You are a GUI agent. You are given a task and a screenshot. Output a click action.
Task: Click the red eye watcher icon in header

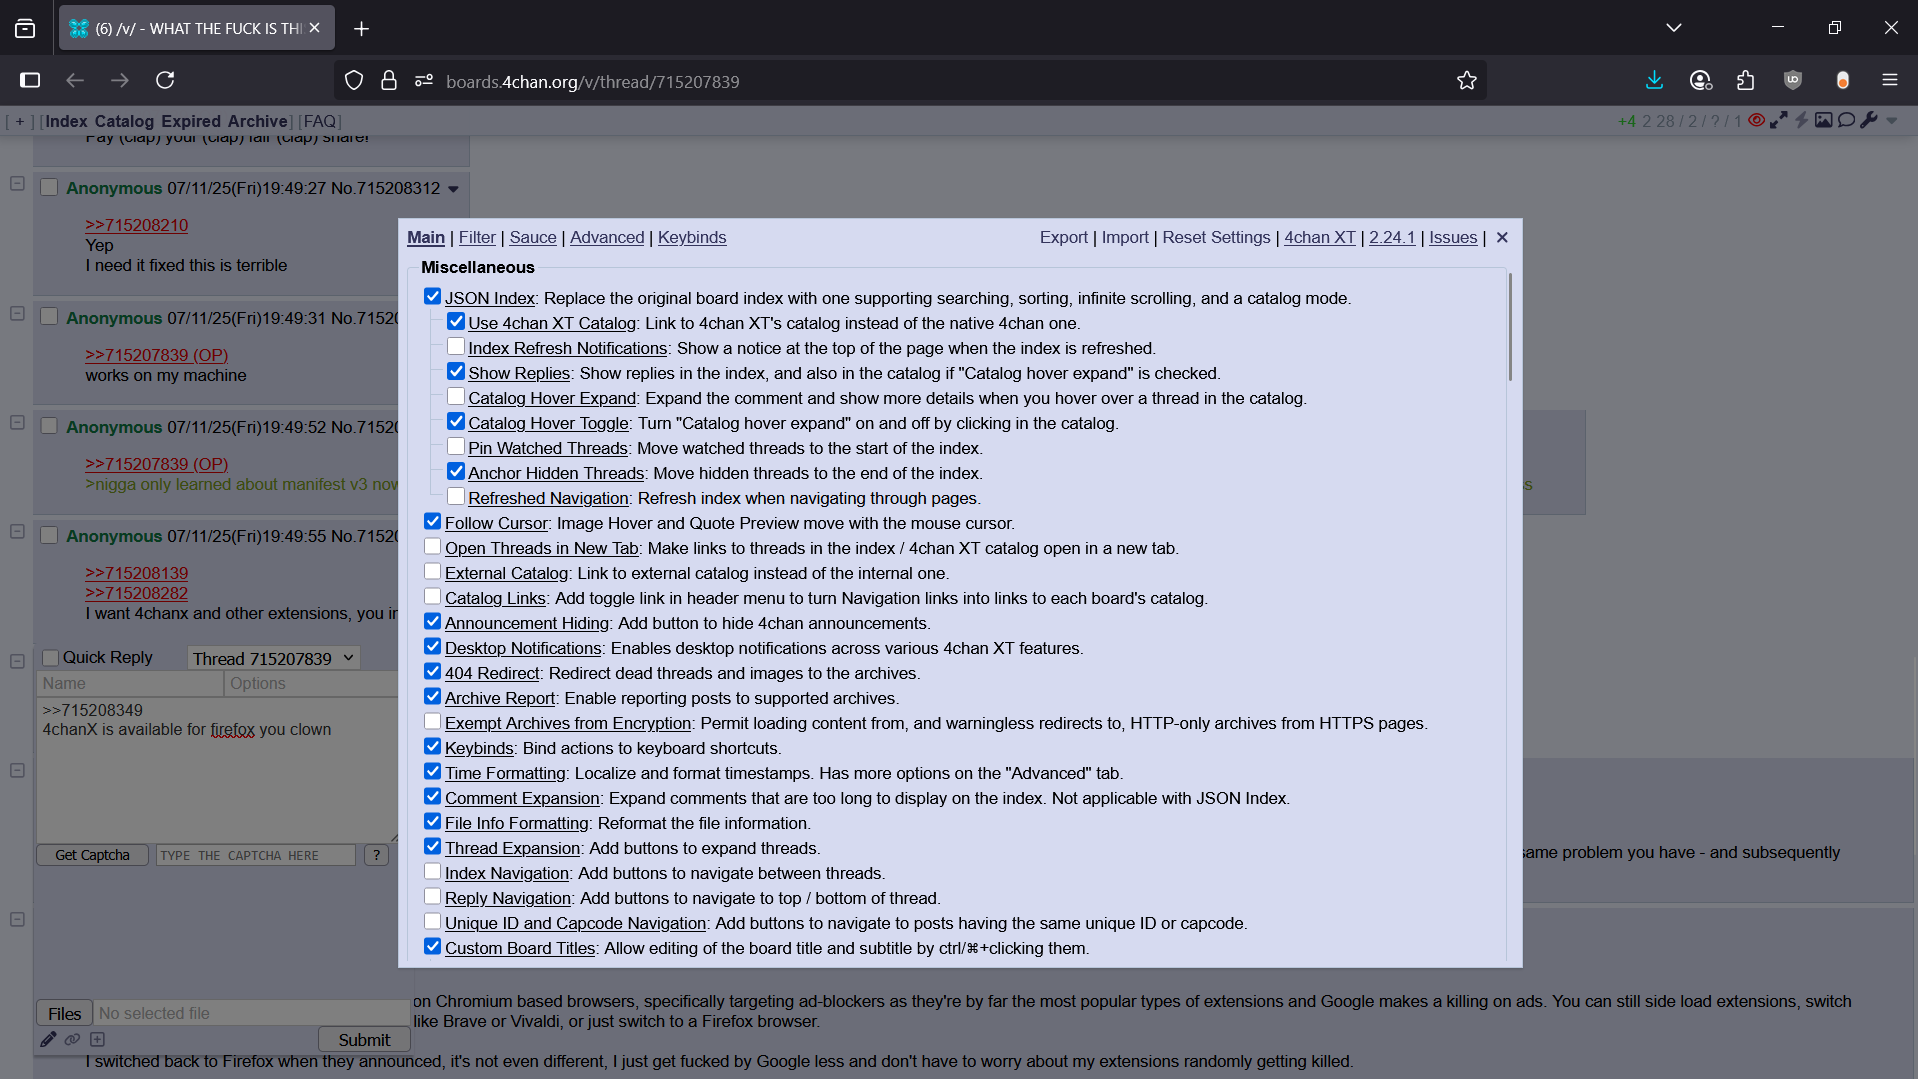pyautogui.click(x=1756, y=120)
